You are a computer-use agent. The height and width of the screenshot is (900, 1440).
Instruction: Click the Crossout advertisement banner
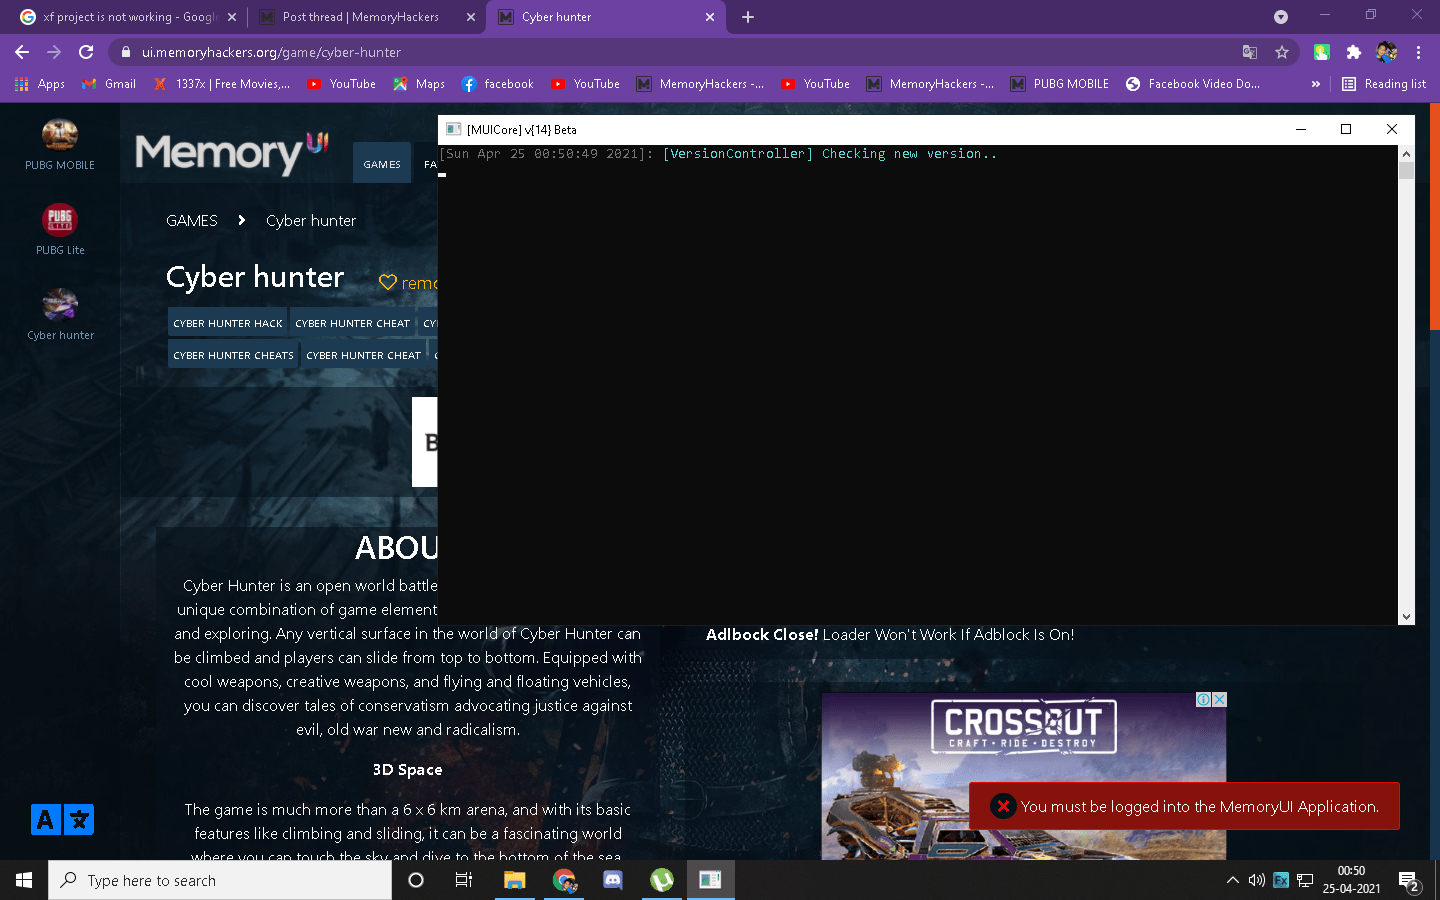point(1024,776)
